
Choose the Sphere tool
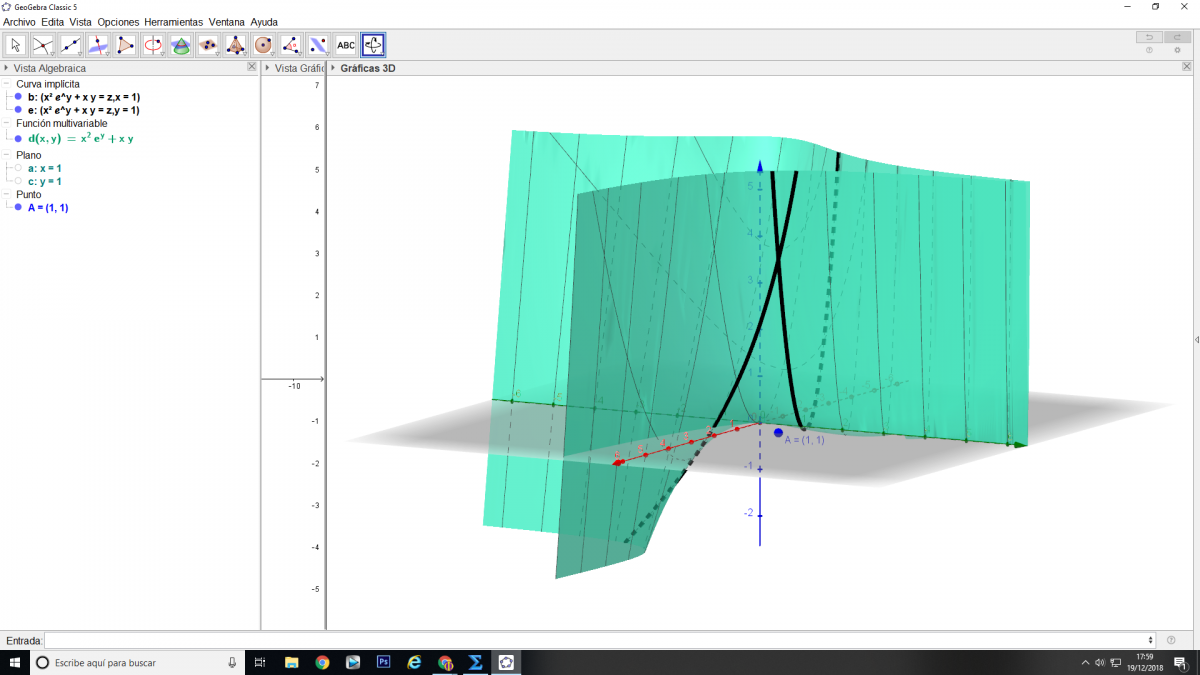point(263,45)
